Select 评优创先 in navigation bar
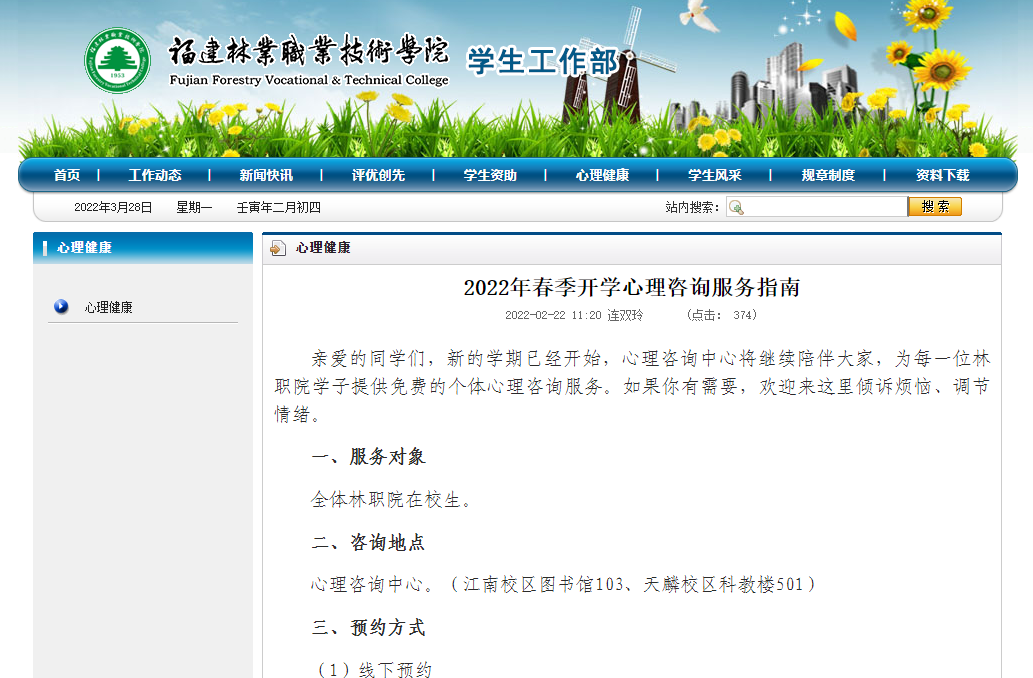 (x=378, y=175)
